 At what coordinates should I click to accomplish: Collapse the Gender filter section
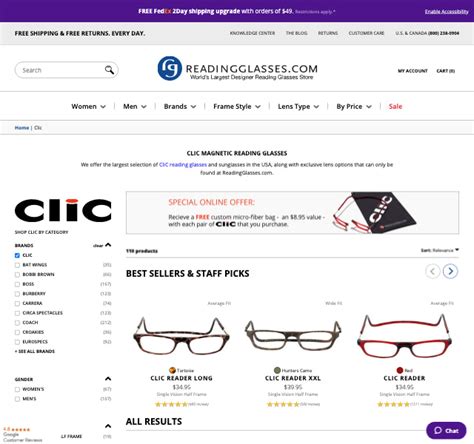pyautogui.click(x=108, y=379)
